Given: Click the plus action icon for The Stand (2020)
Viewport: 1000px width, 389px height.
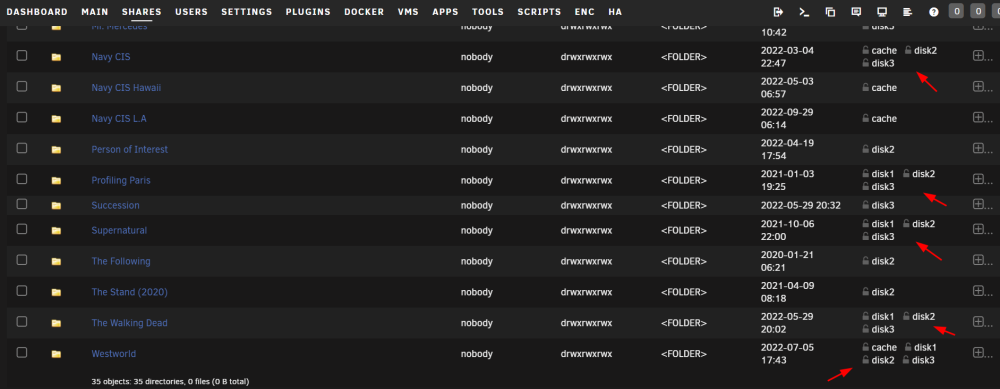Looking at the screenshot, I should pyautogui.click(x=978, y=291).
